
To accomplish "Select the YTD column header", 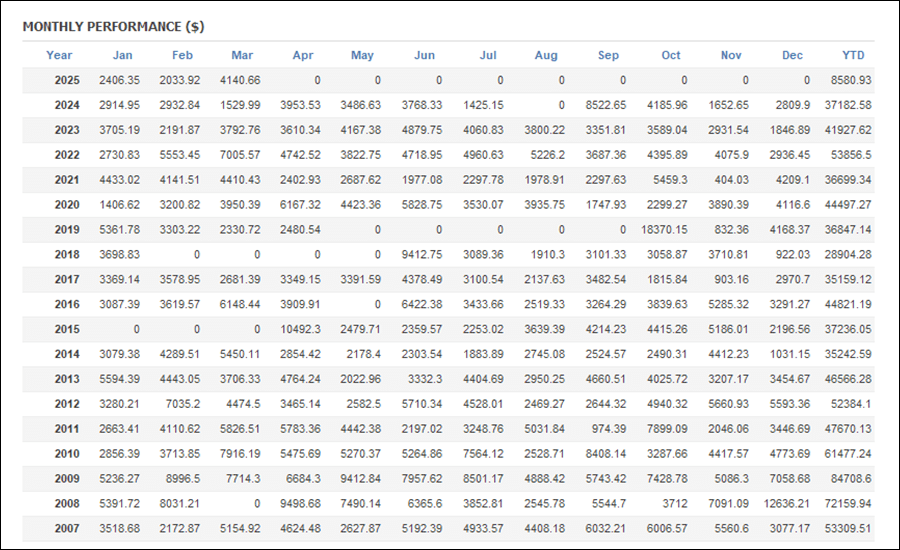I will (853, 55).
